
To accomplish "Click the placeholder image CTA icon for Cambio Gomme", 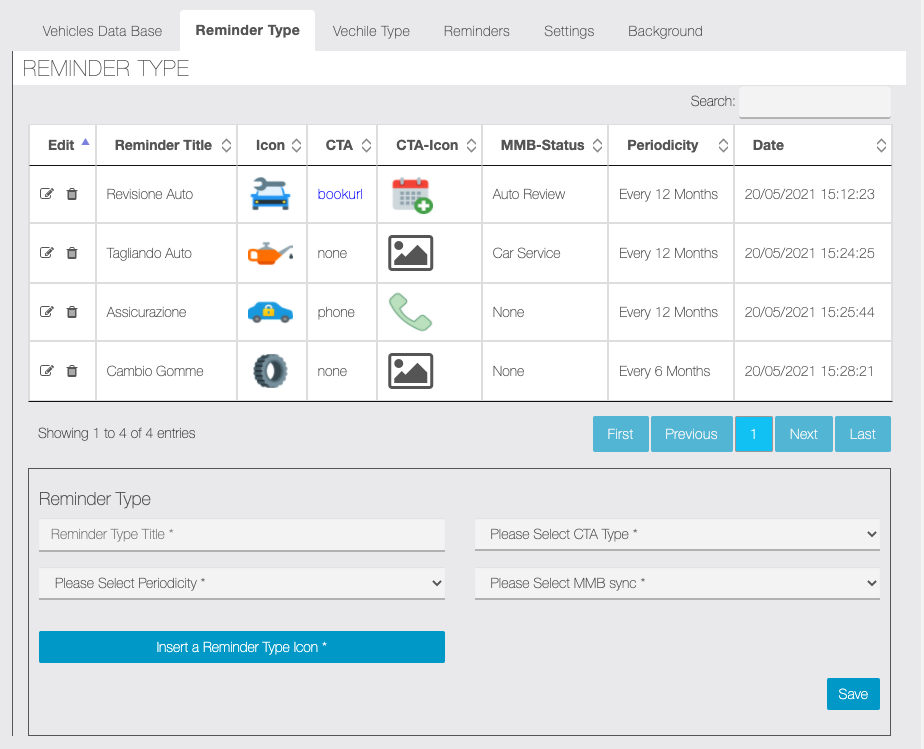I will (x=411, y=371).
